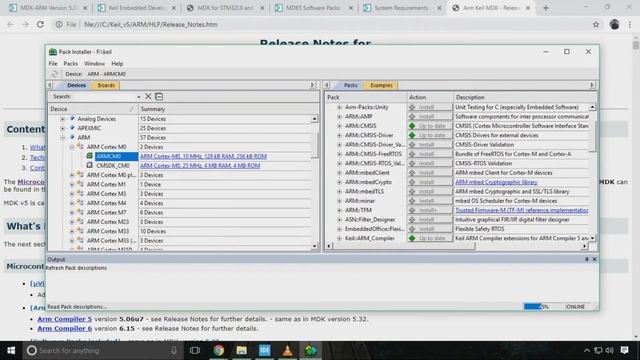Click Pack Installer icon in taskbar
640x360 pixels.
pos(311,350)
